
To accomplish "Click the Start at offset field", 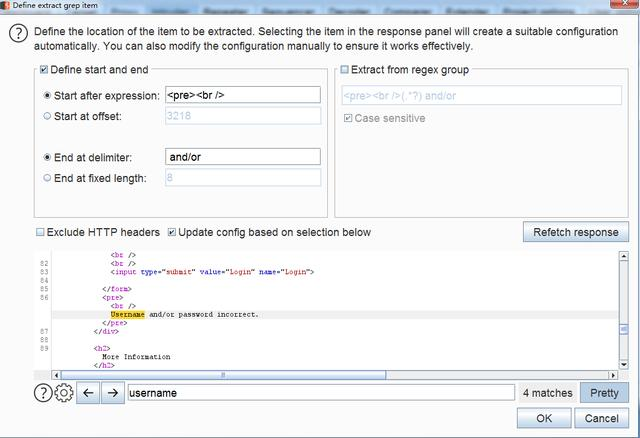I will pyautogui.click(x=243, y=116).
